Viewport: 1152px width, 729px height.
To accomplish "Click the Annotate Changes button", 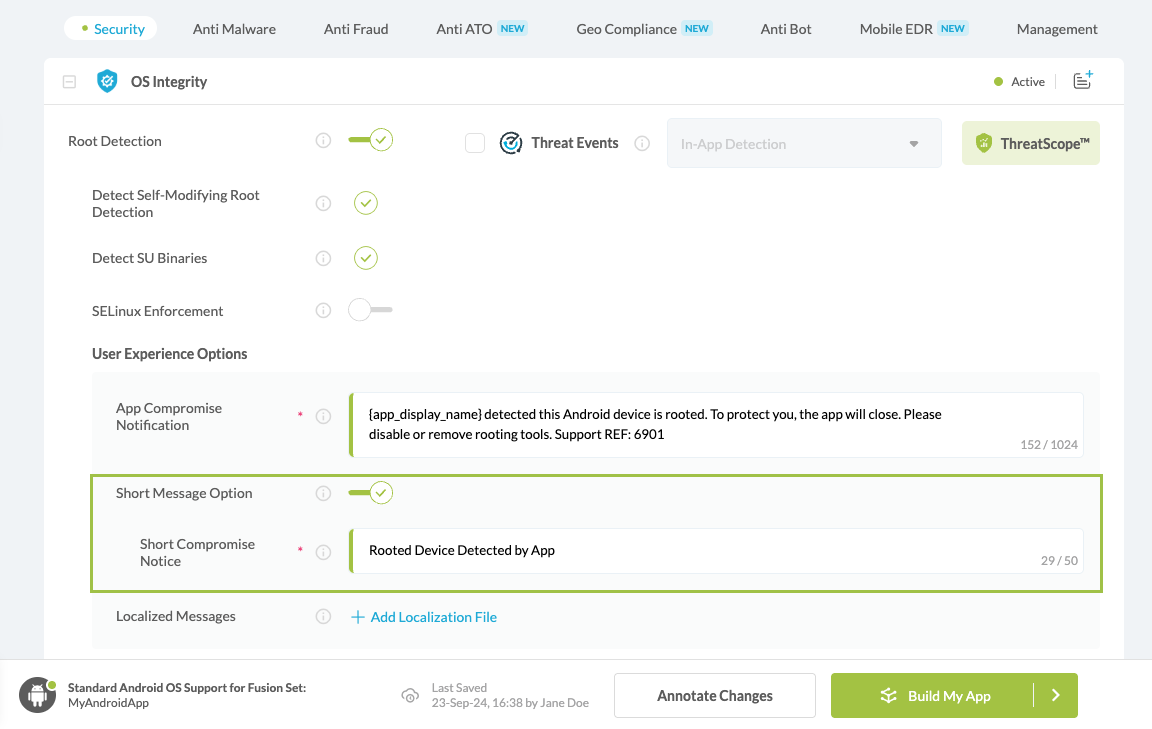I will (714, 695).
